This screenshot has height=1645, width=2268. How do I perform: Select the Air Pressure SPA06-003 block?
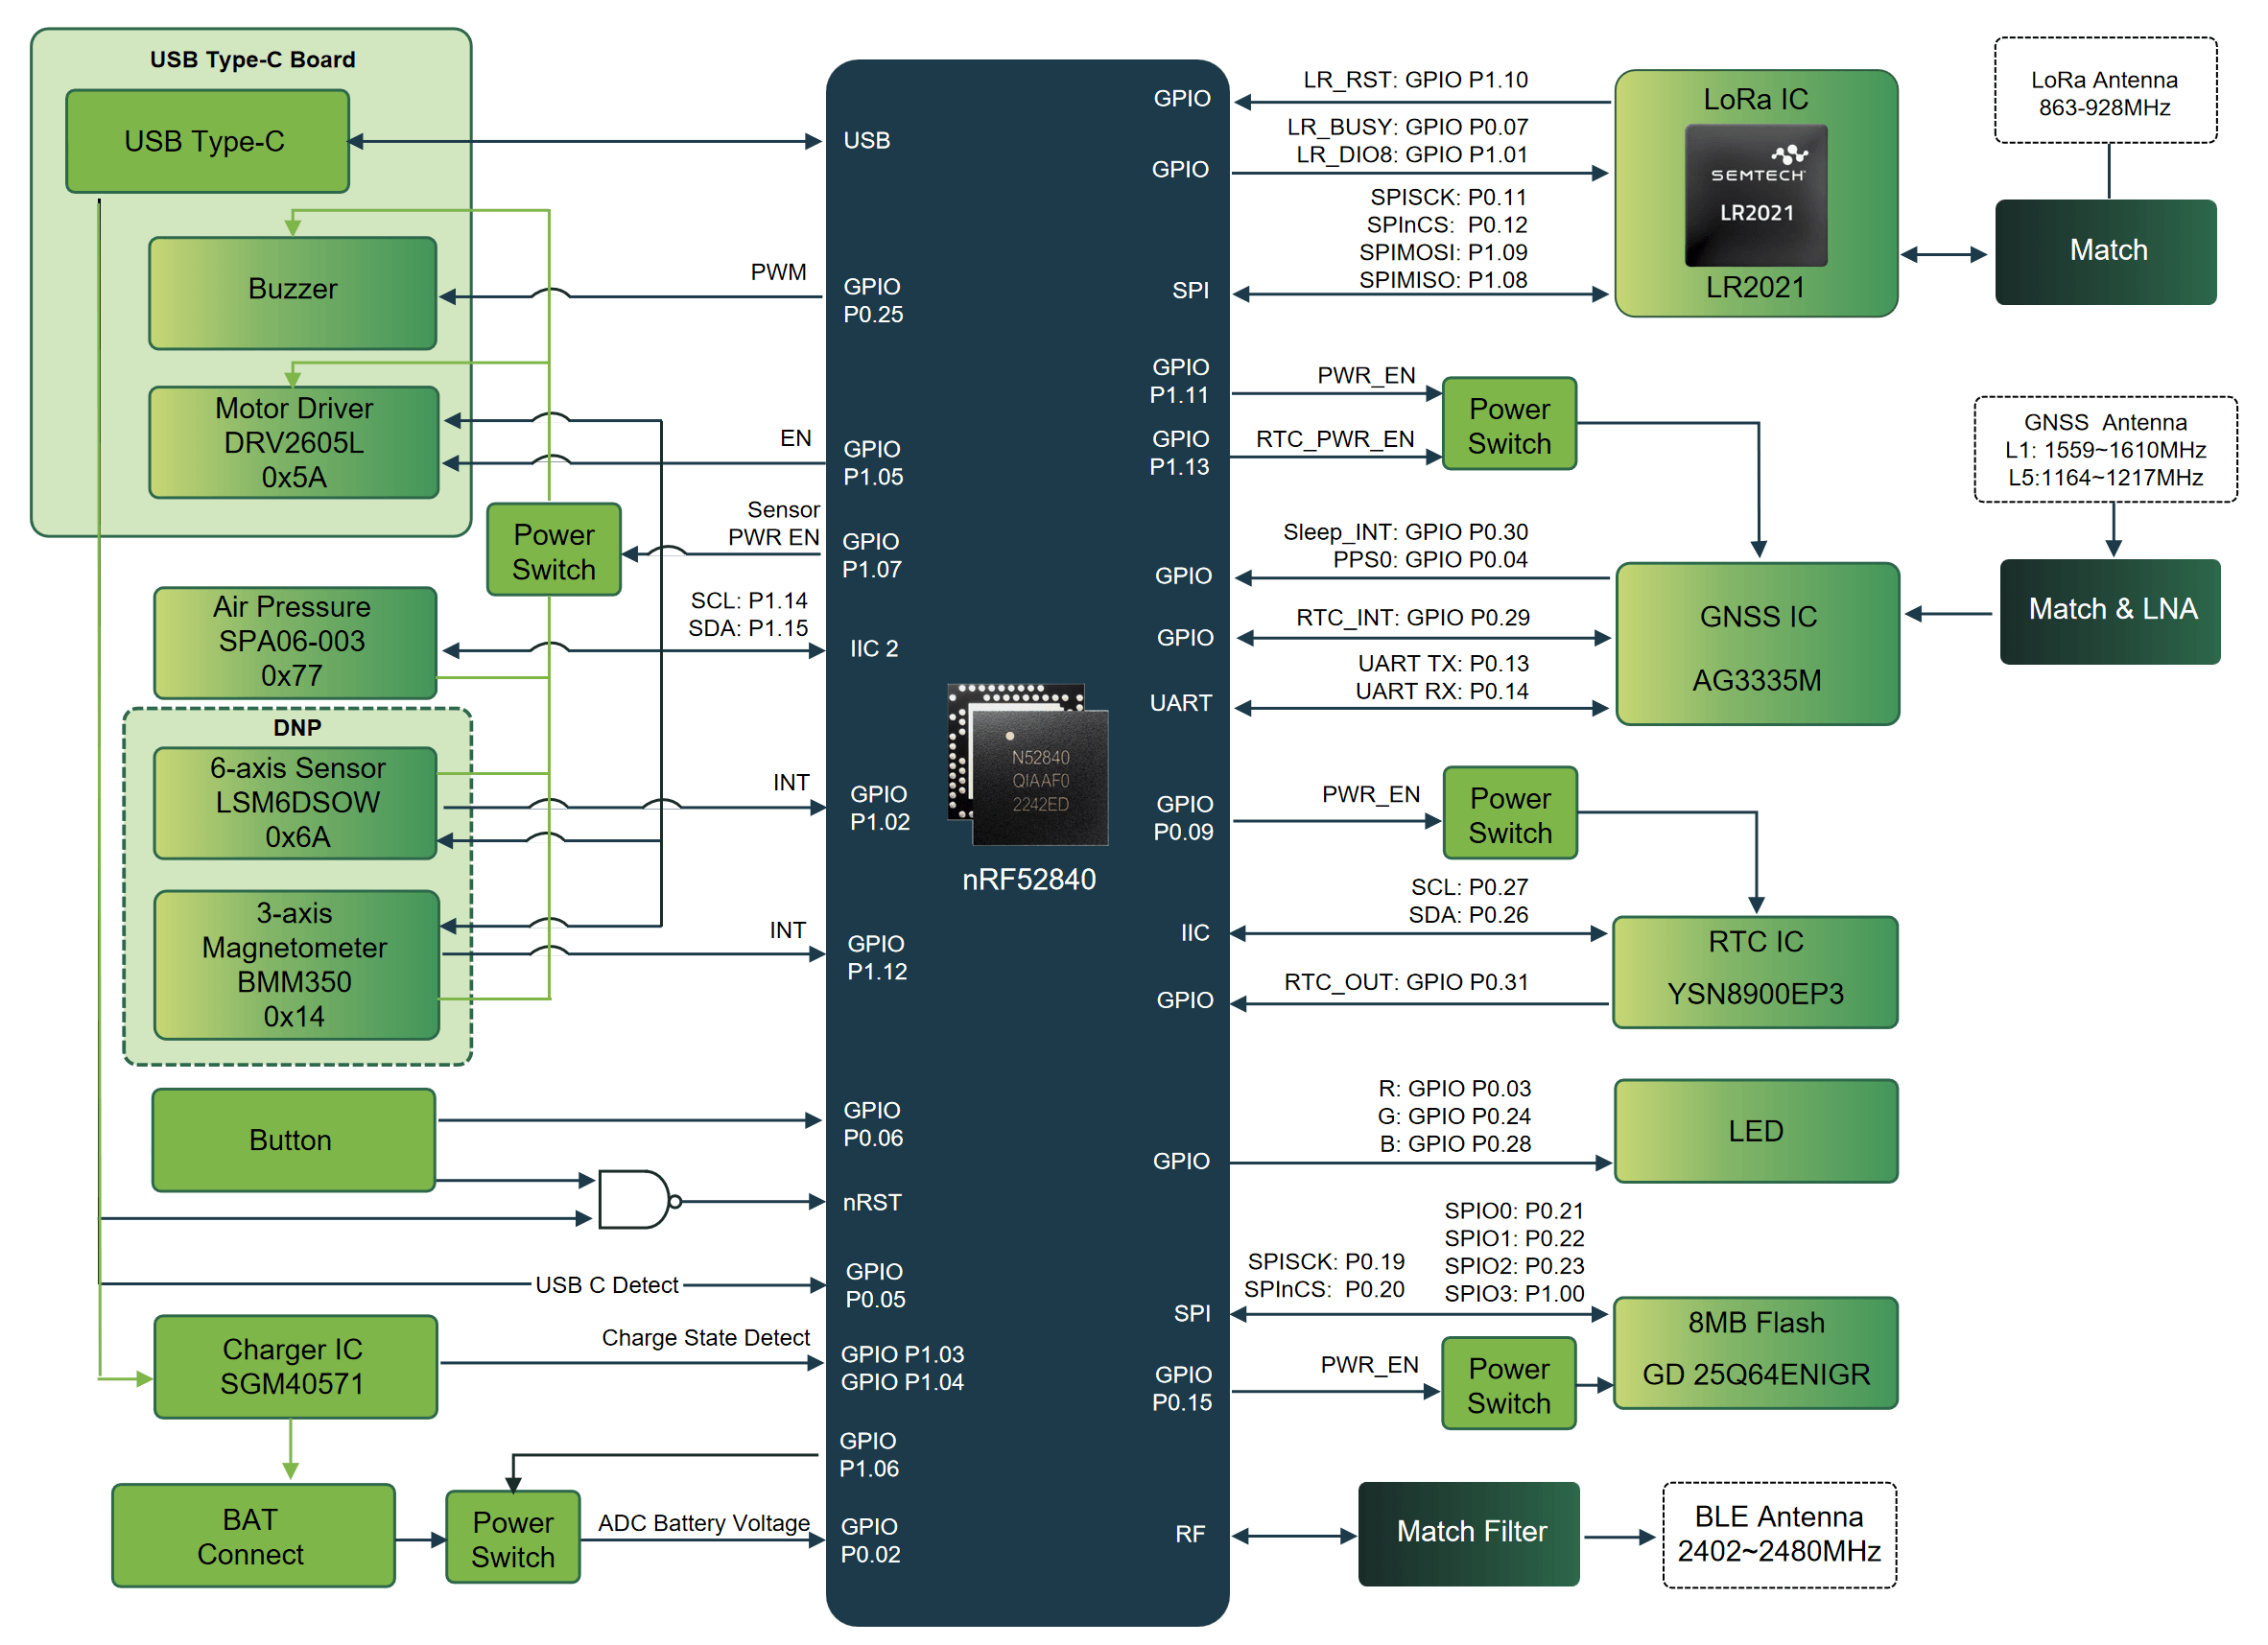295,642
